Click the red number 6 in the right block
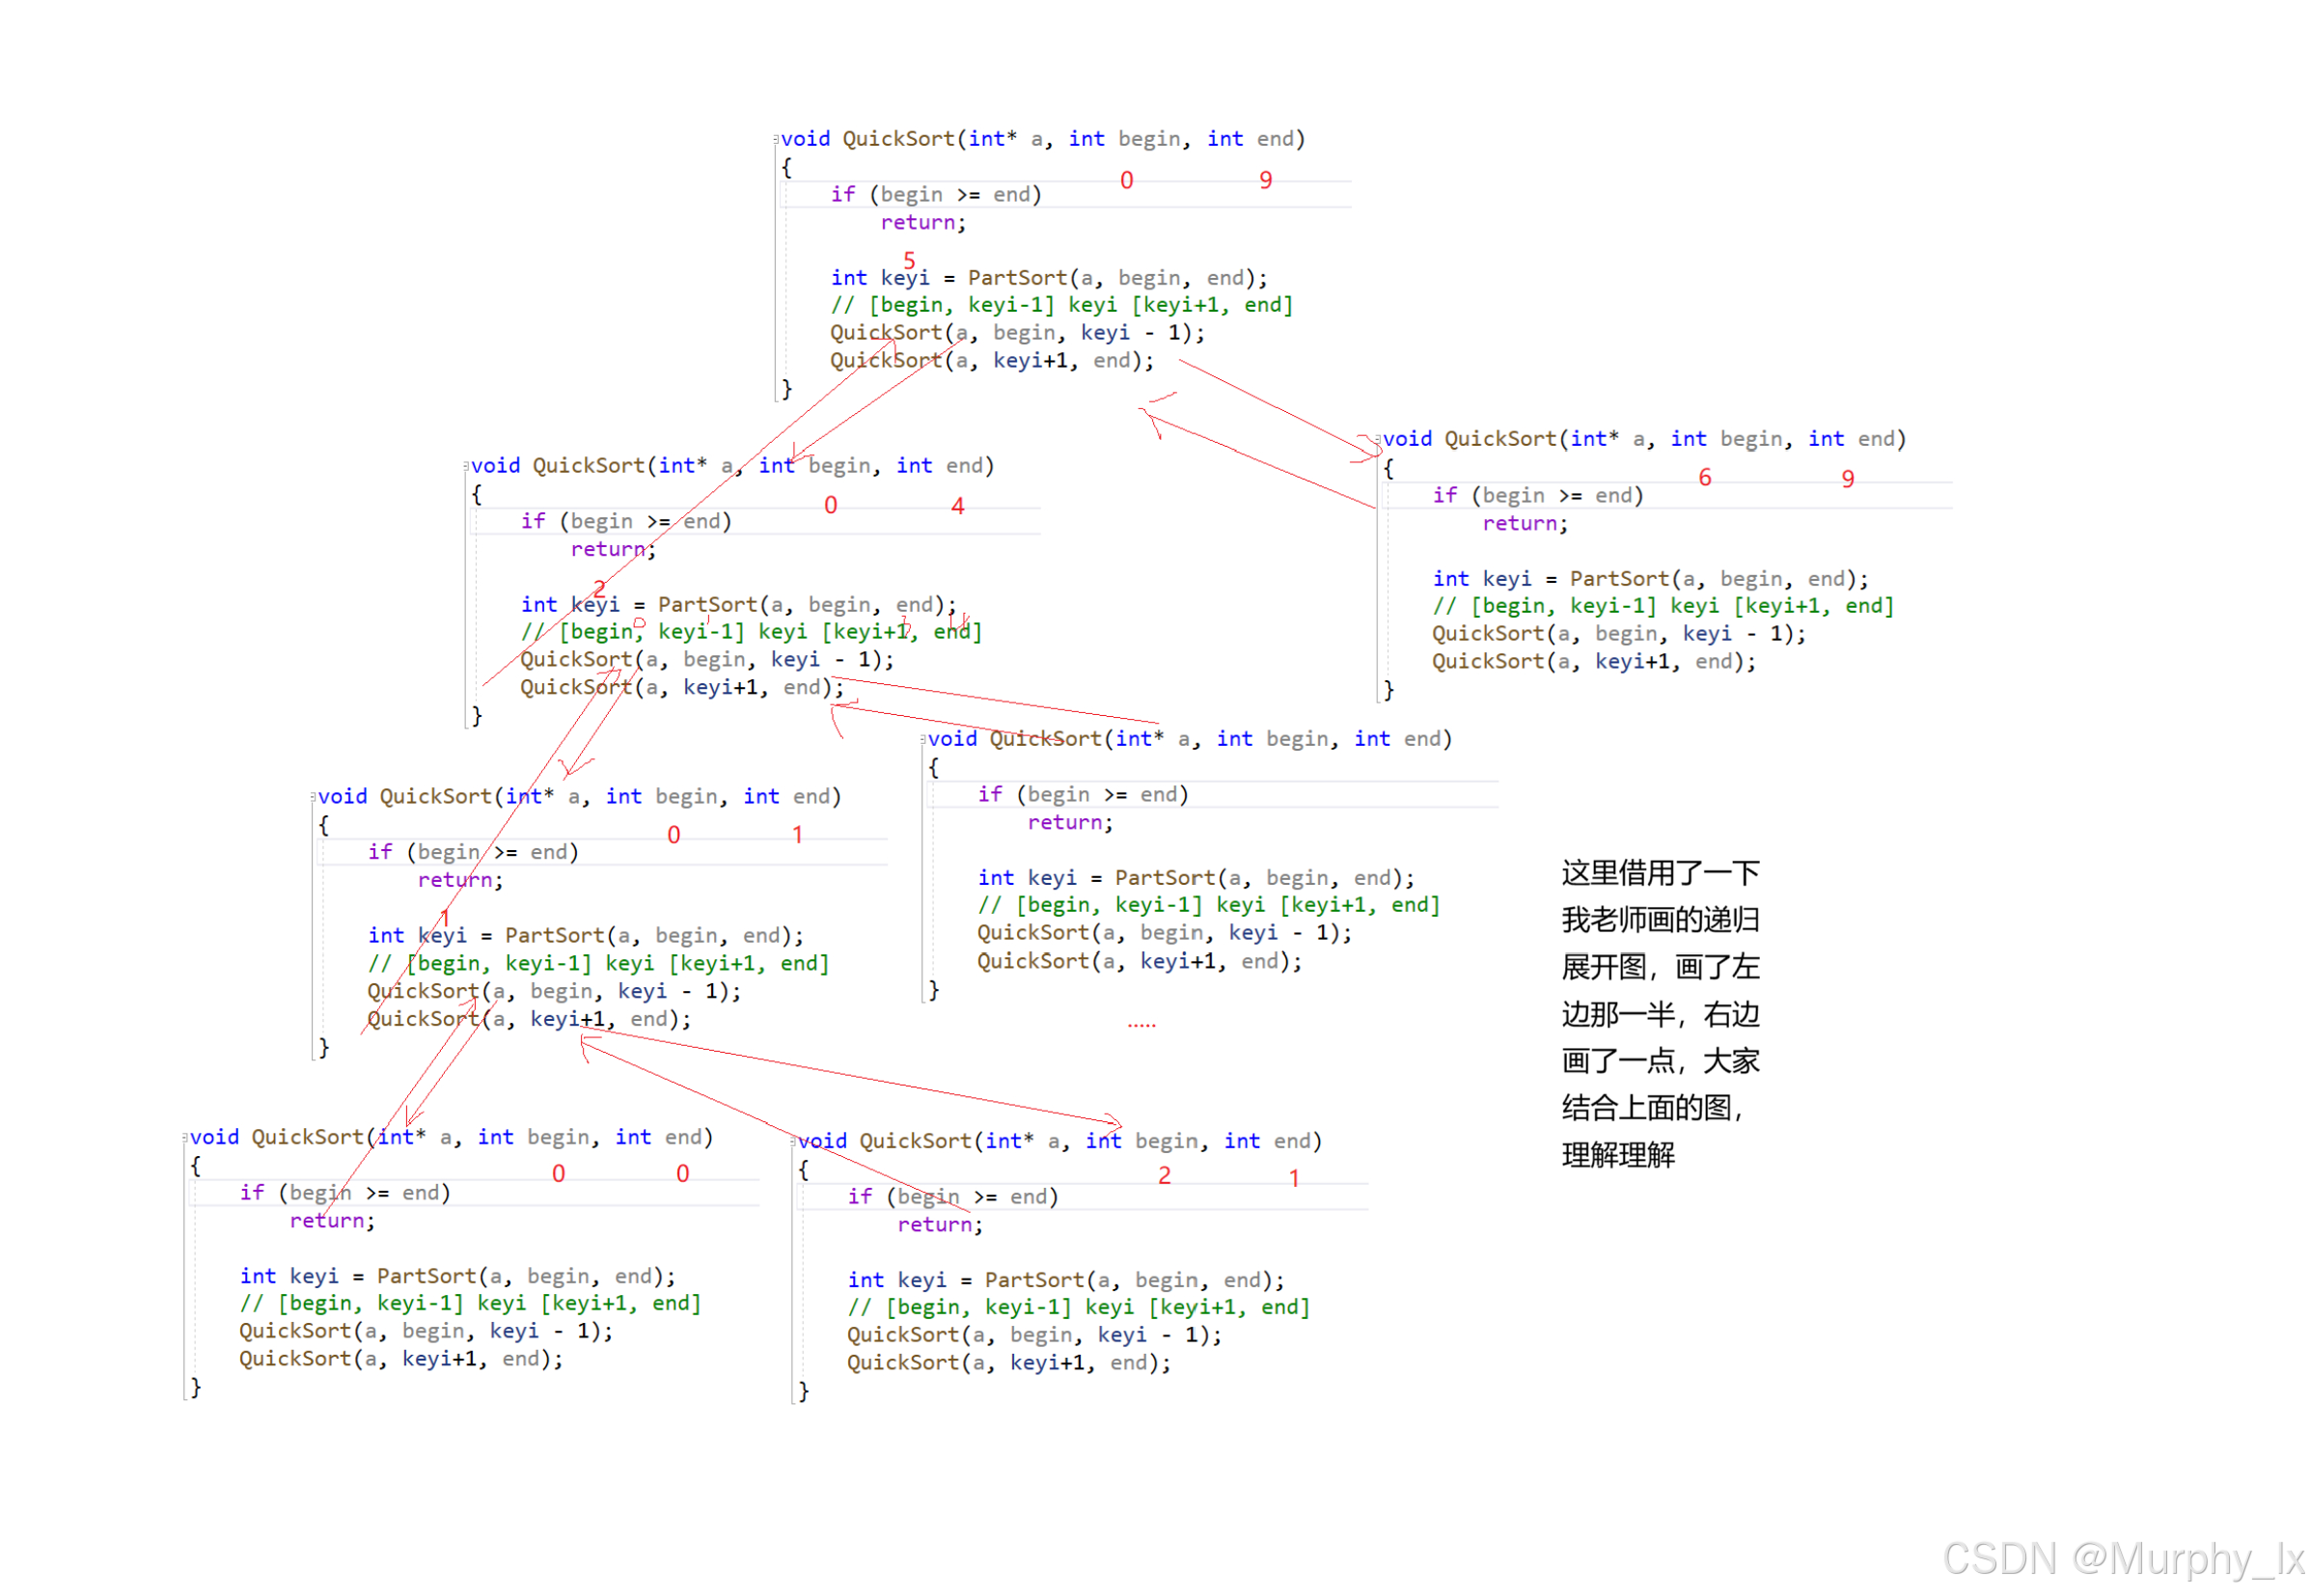This screenshot has width=2309, height=1596. 1704,478
